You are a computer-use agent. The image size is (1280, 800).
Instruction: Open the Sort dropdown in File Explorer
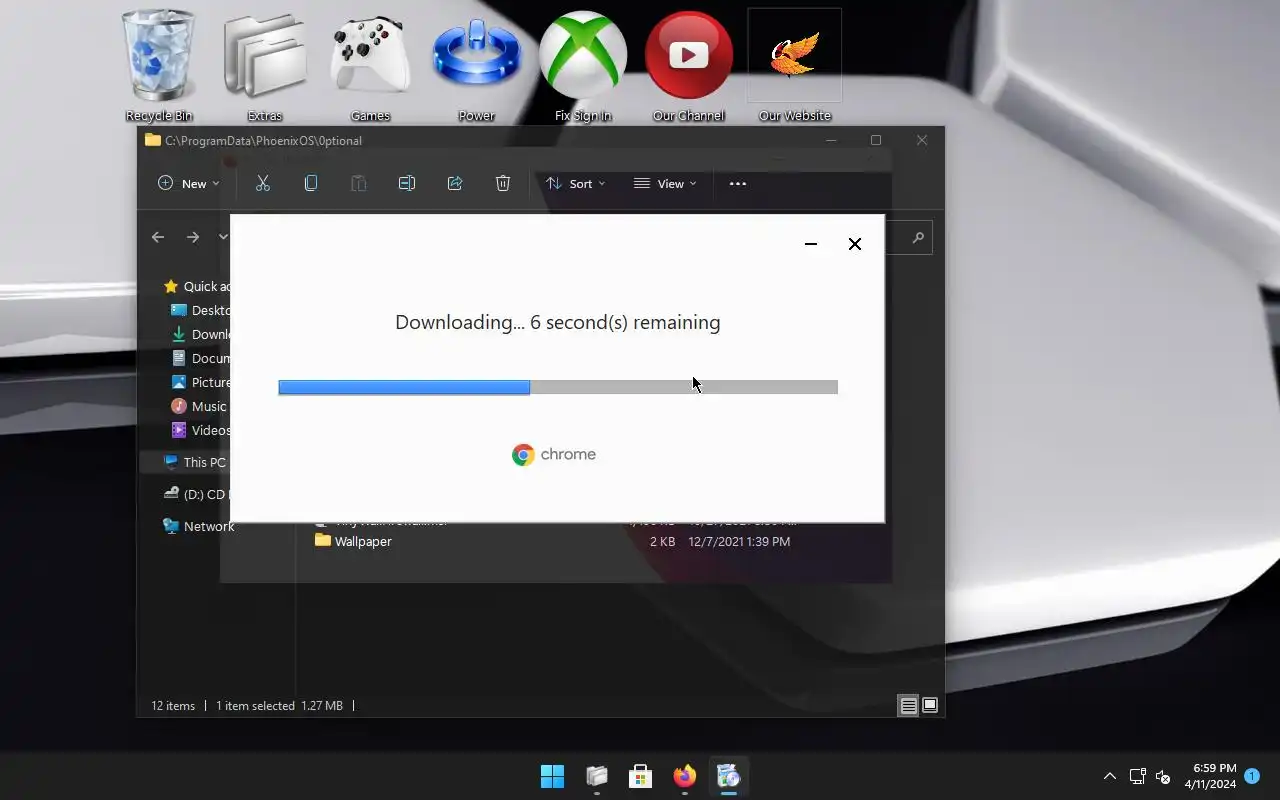(575, 183)
